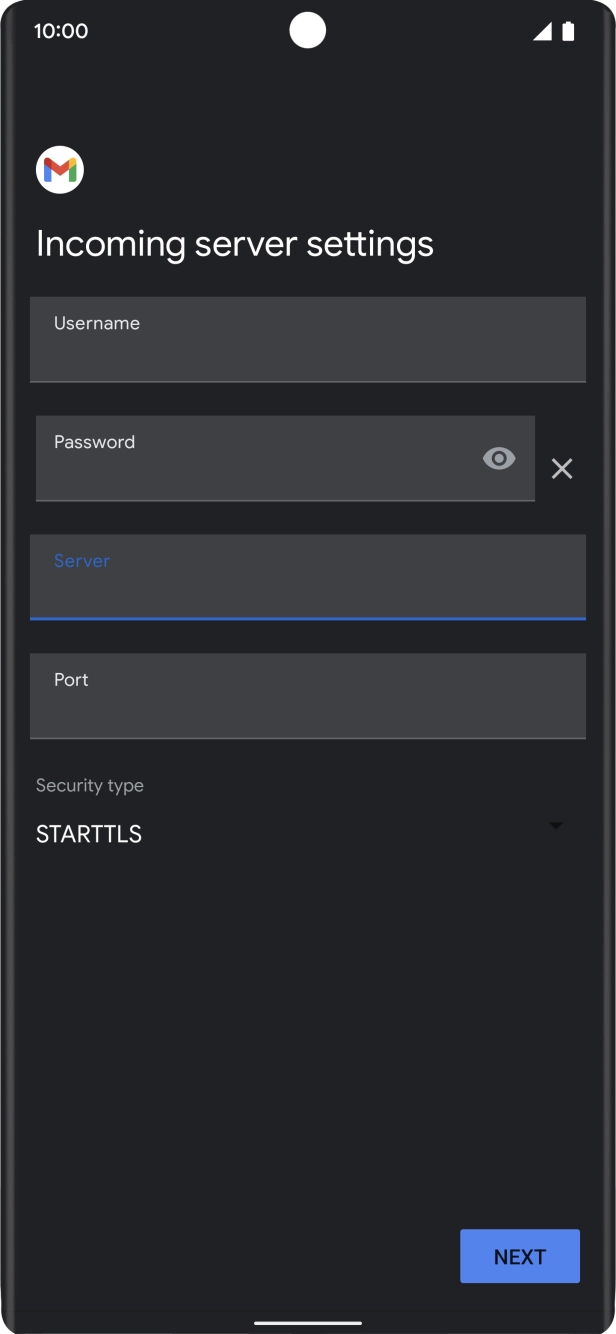Toggle password visibility with eye icon
This screenshot has height=1334, width=616.
(498, 457)
